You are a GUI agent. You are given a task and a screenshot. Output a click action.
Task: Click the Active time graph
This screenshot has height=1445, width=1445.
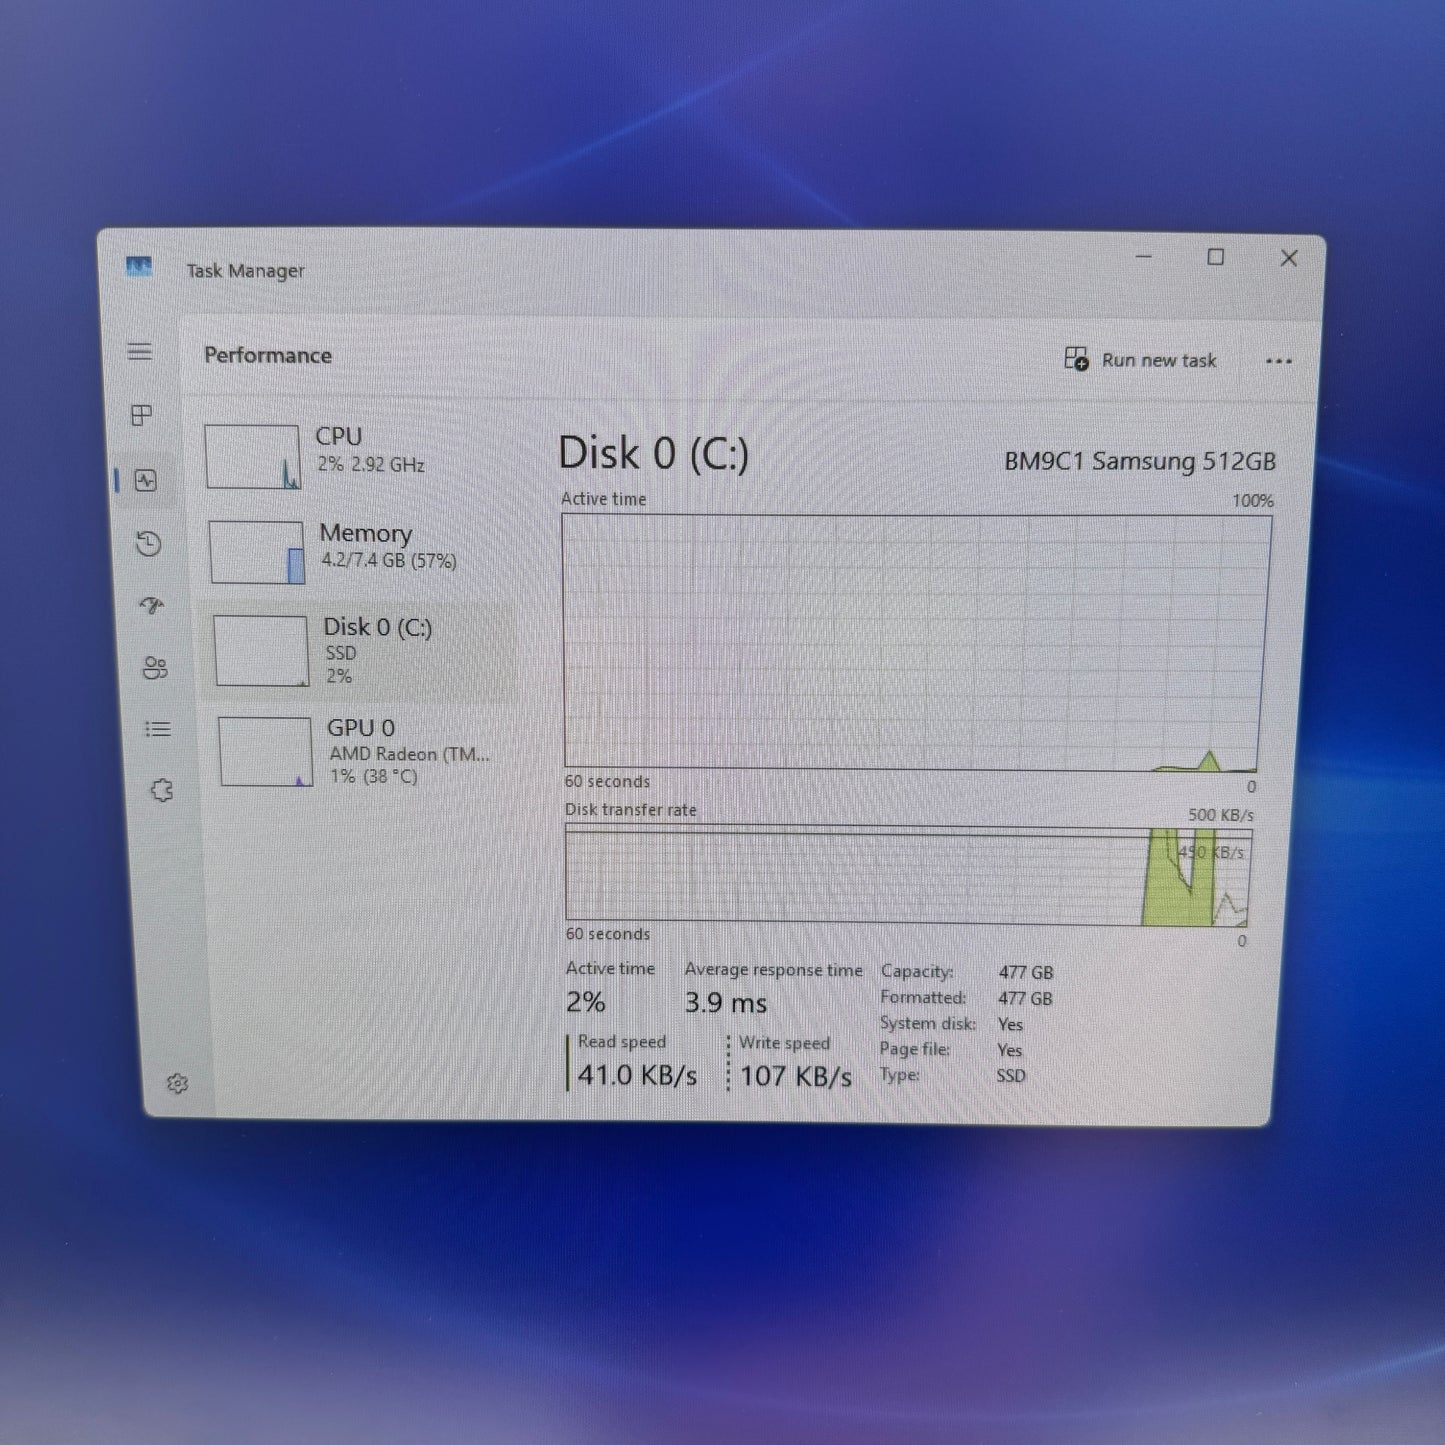914,642
